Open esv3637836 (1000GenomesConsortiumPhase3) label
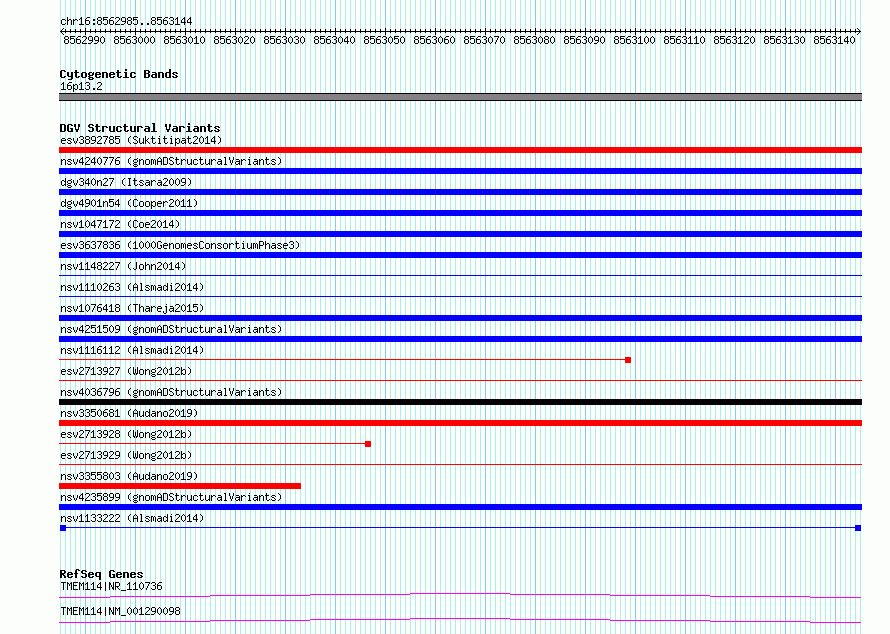Viewport: 890px width, 634px height. click(180, 245)
